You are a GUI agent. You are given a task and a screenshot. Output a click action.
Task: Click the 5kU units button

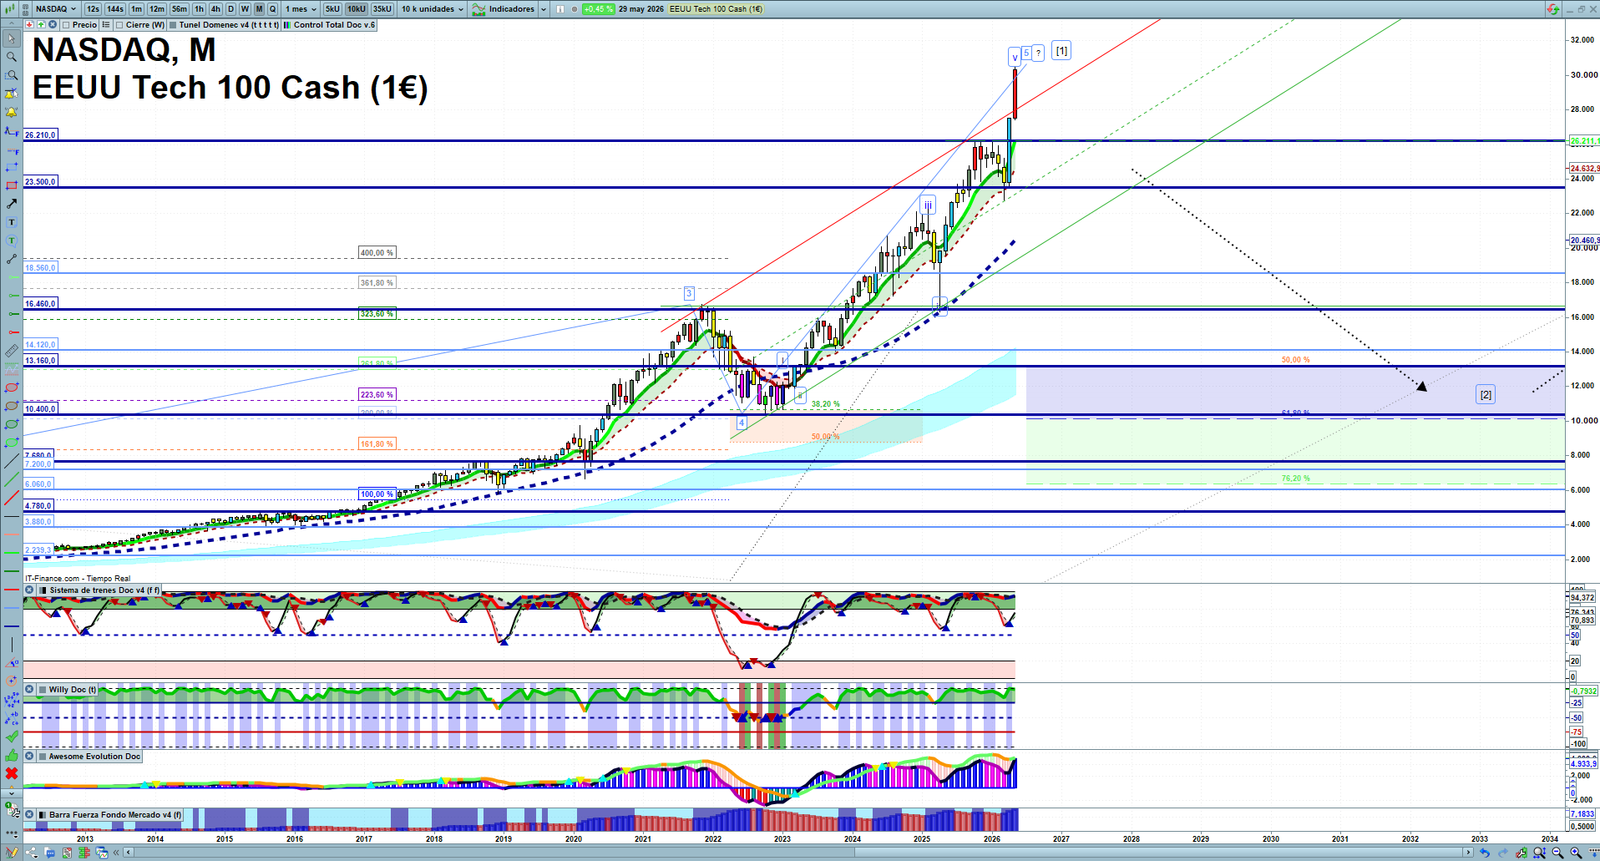333,9
